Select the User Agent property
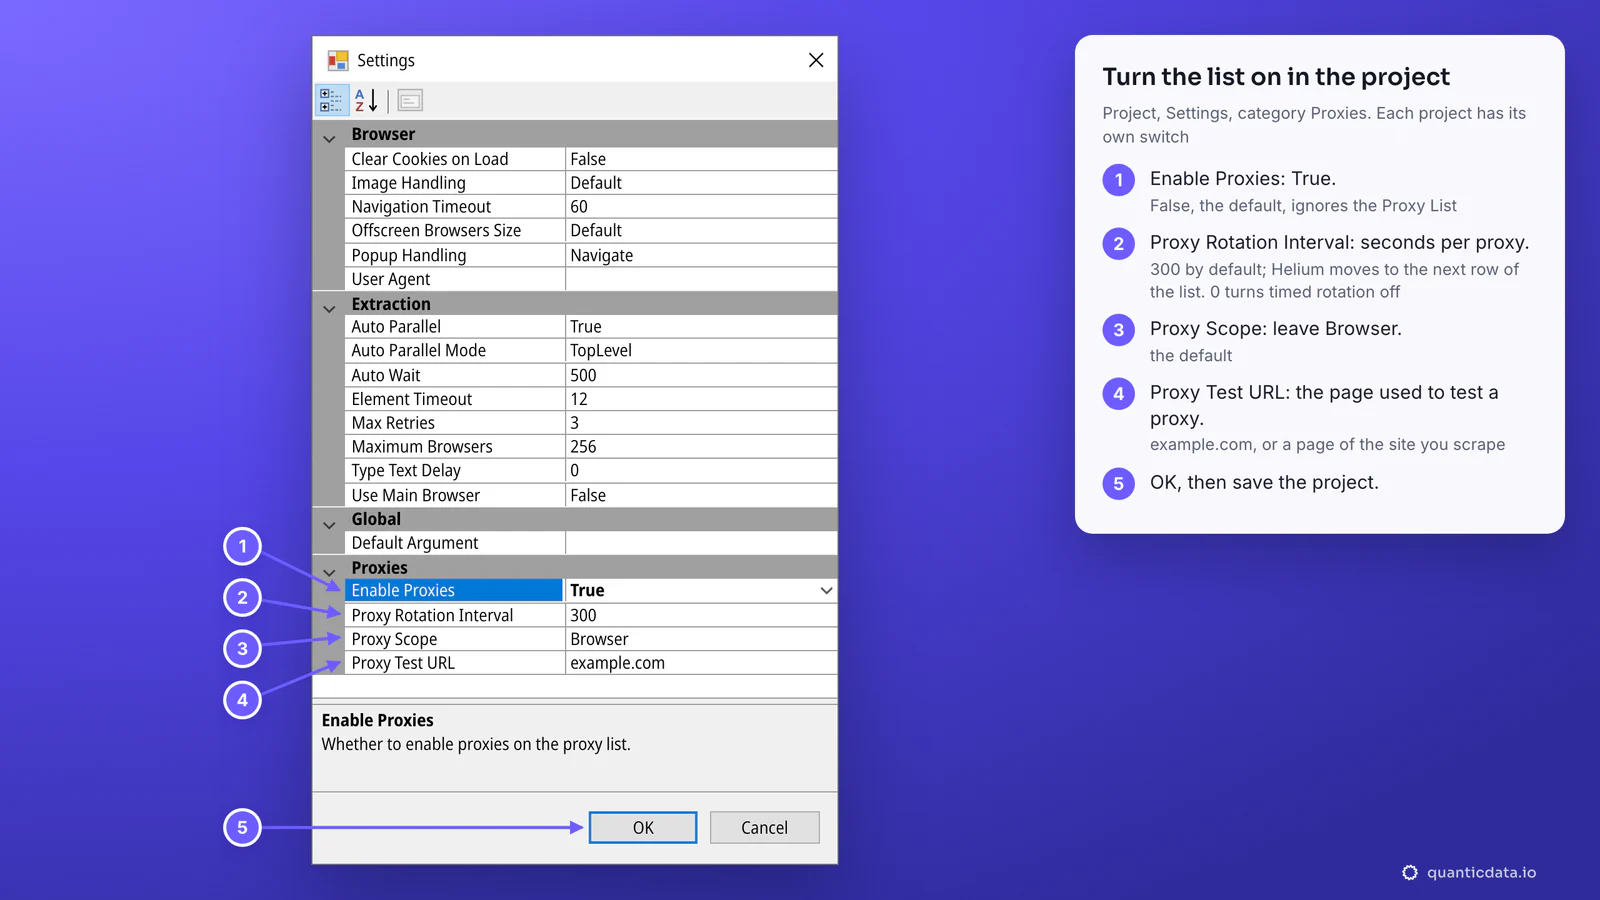Viewport: 1600px width, 900px height. [455, 279]
